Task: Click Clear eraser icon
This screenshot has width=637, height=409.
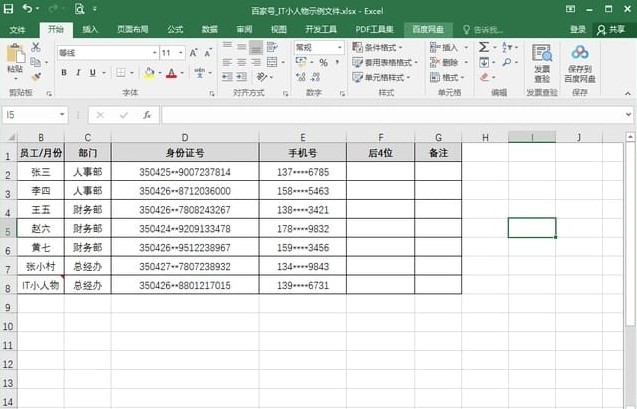Action: (484, 77)
